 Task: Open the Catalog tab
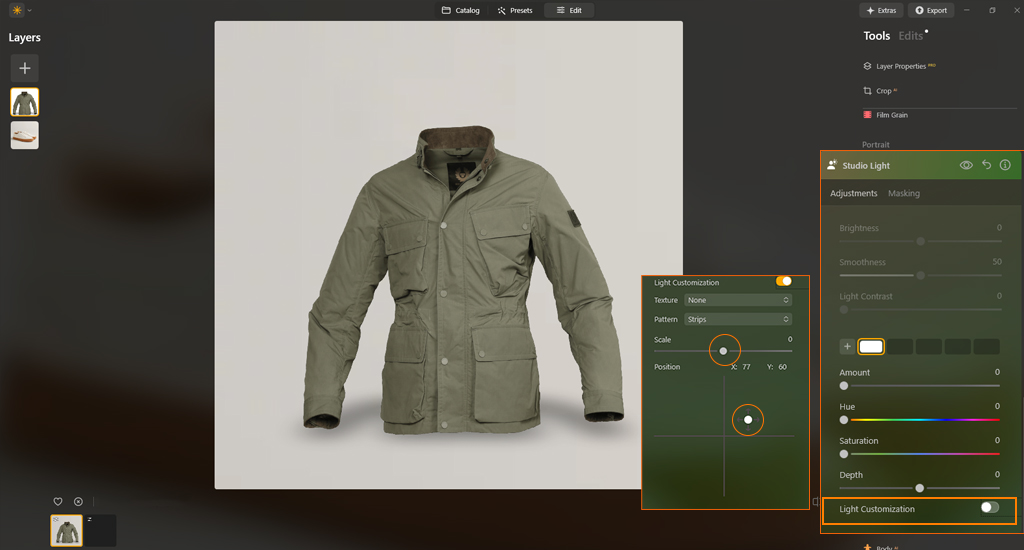(460, 10)
